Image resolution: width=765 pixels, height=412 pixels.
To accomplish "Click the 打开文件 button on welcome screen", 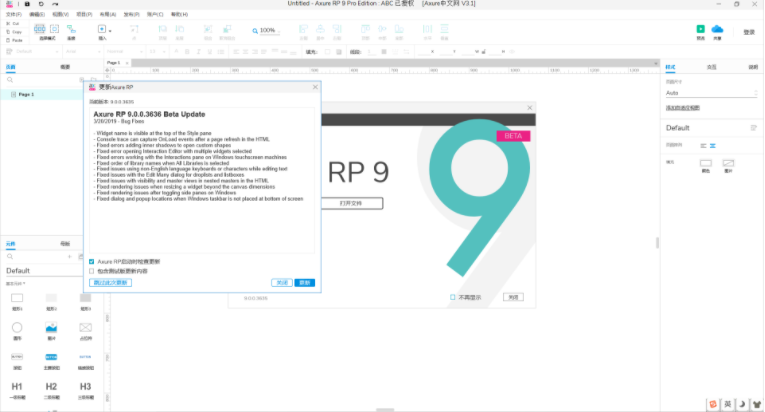I will click(351, 203).
